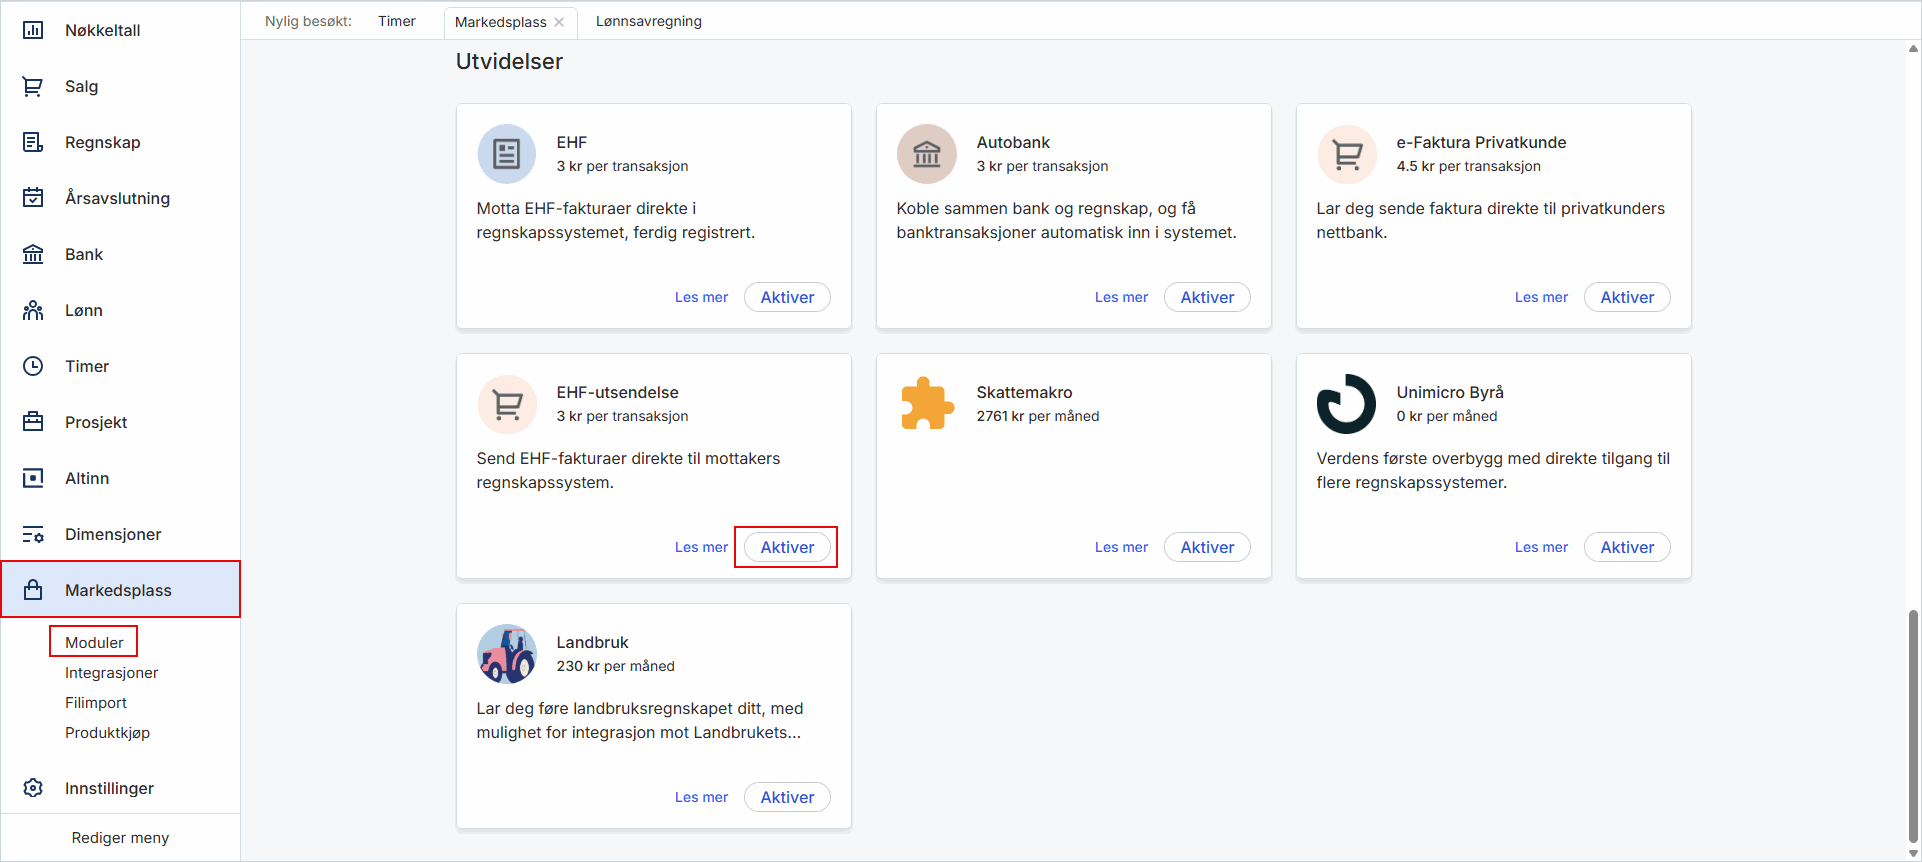Click the Årsavslutning calendar icon

click(x=33, y=198)
